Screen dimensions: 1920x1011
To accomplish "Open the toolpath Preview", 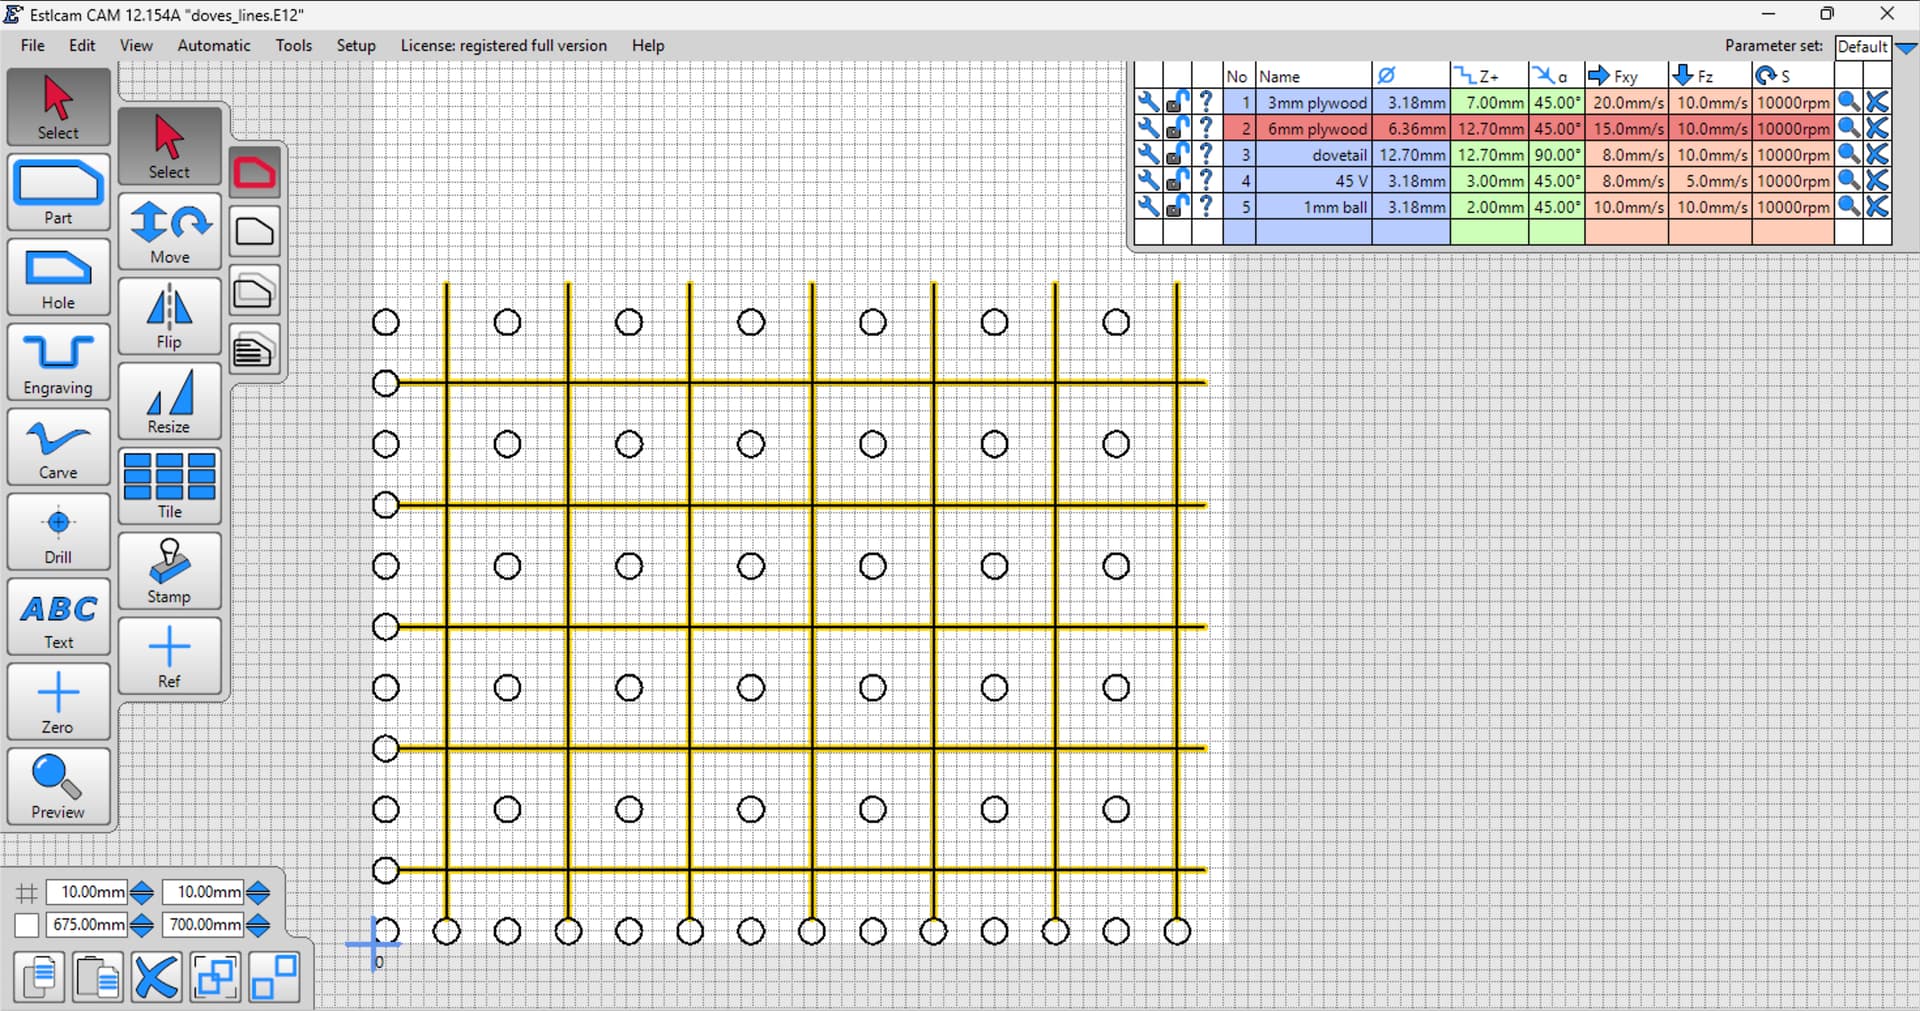I will coord(58,787).
